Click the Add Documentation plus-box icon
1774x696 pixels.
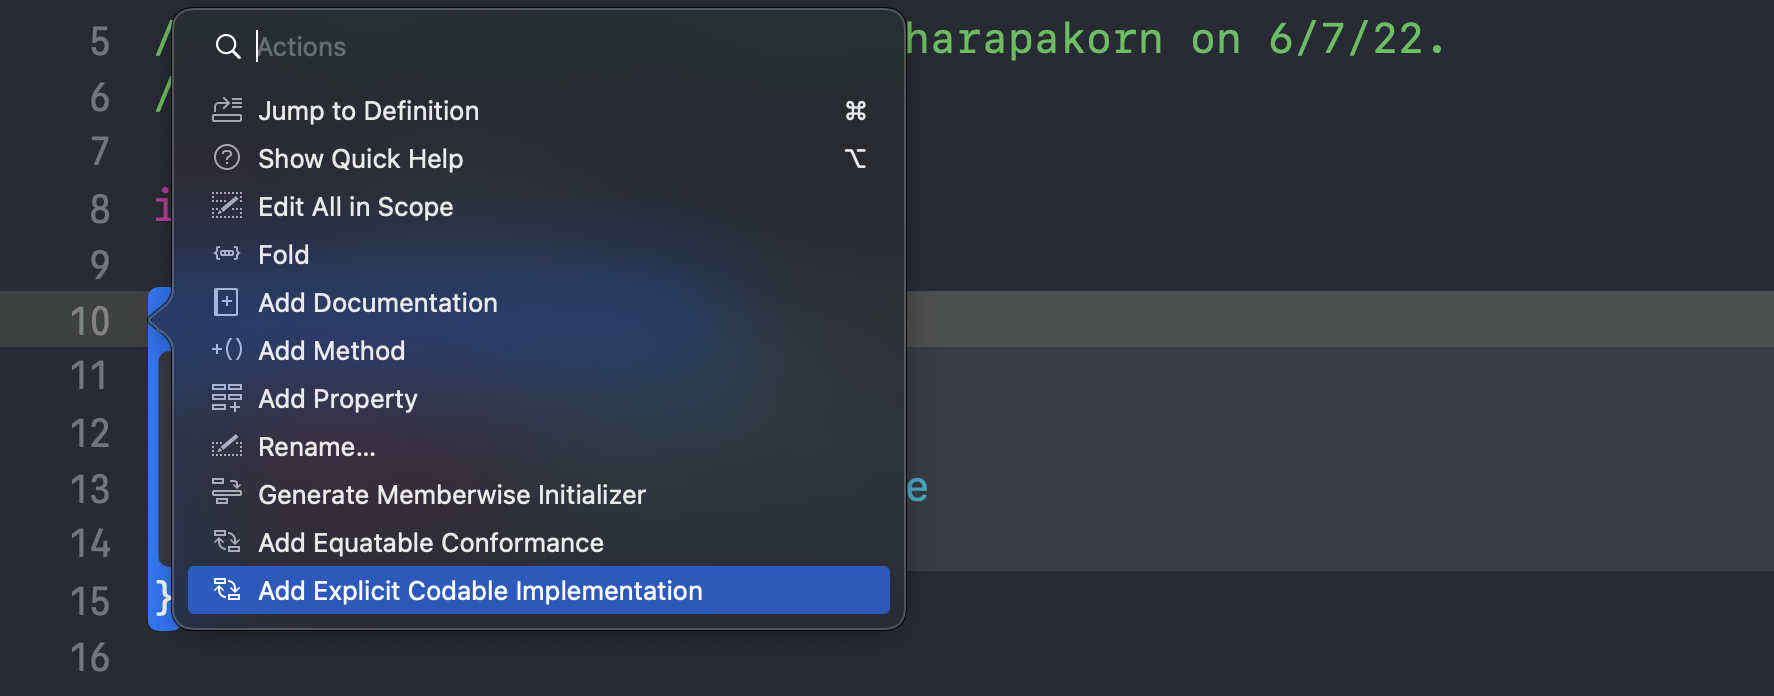(x=227, y=302)
